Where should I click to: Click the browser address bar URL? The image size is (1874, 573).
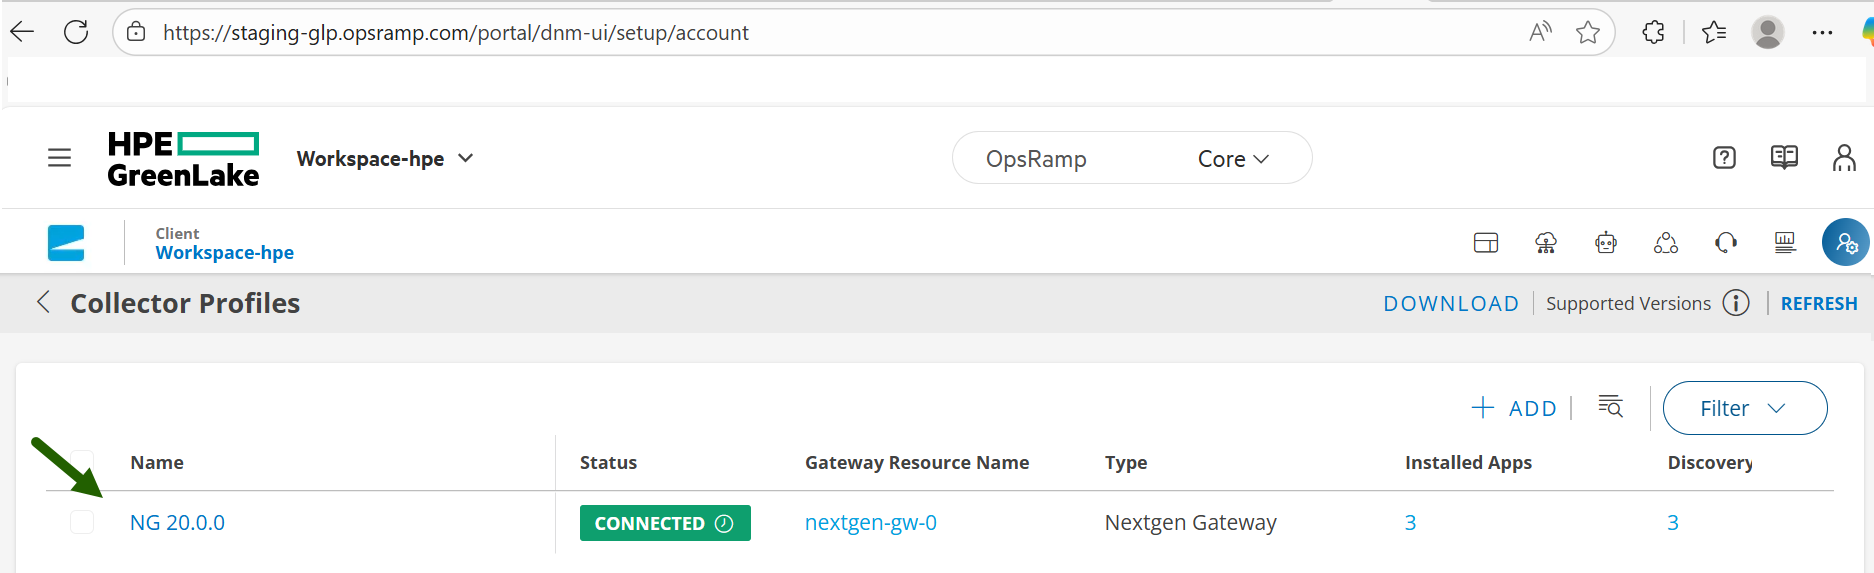tap(455, 33)
